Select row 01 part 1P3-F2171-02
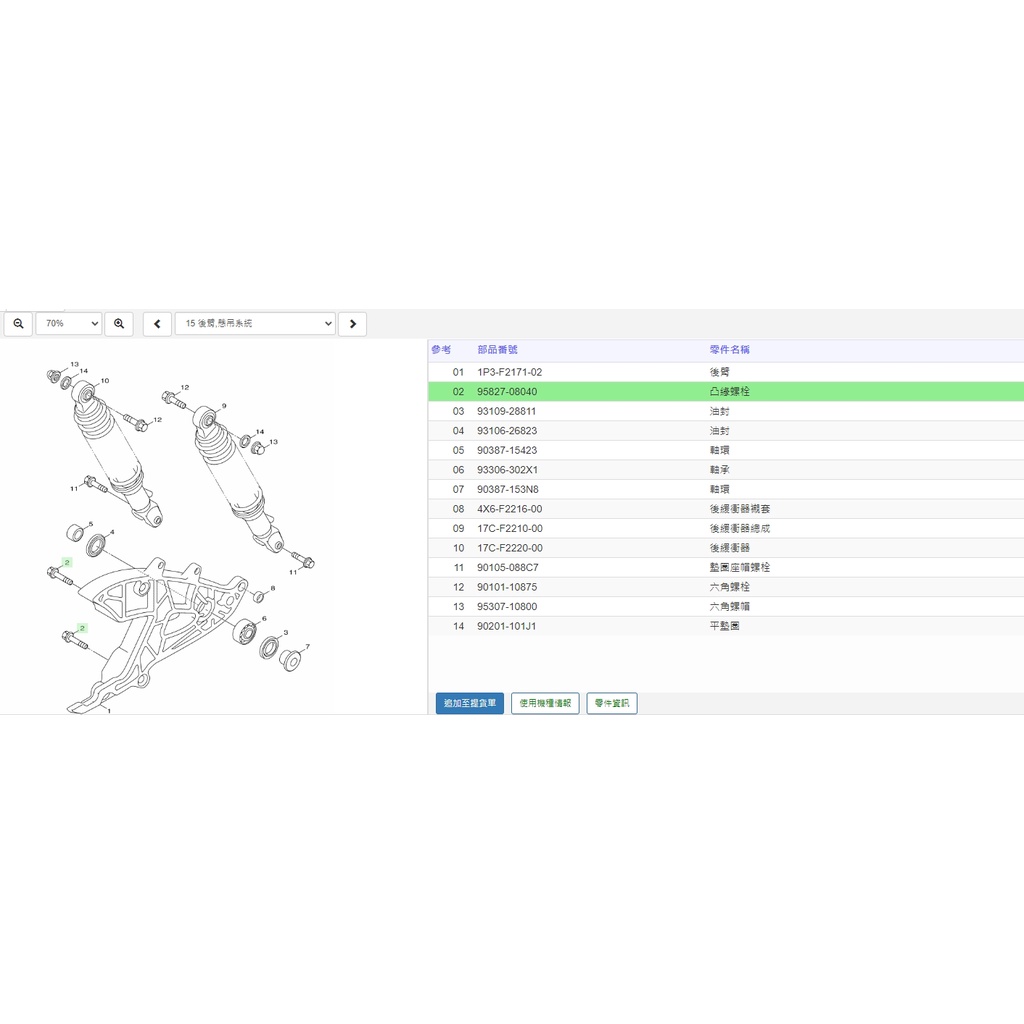Viewport: 1024px width, 1024px height. point(726,372)
